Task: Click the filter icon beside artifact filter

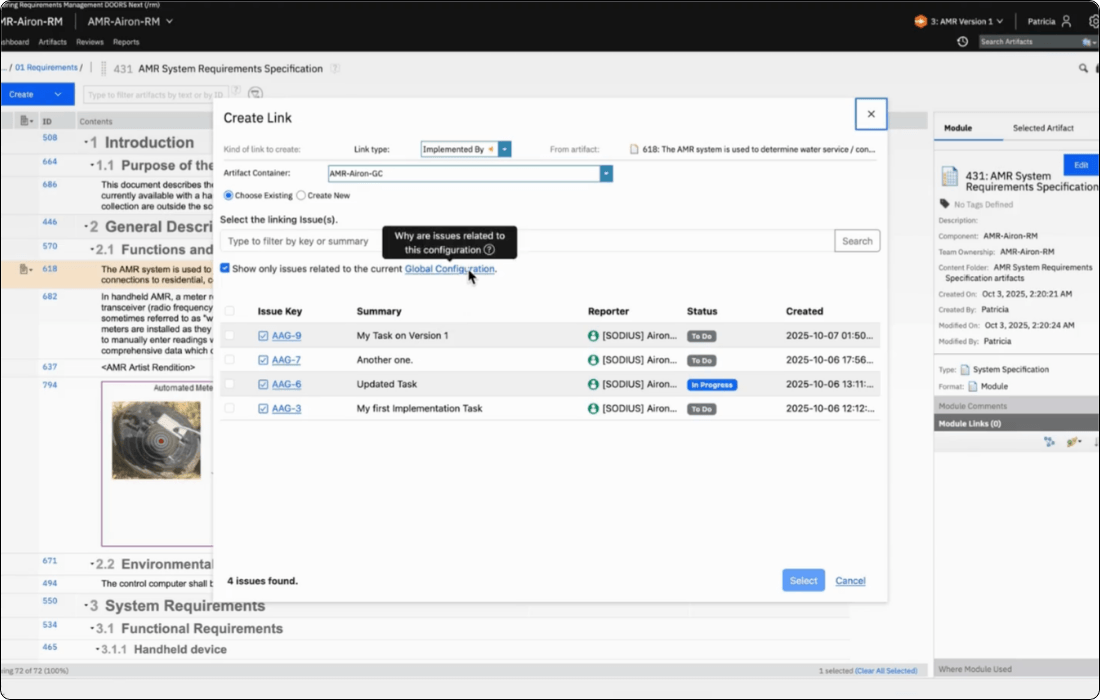Action: (255, 93)
